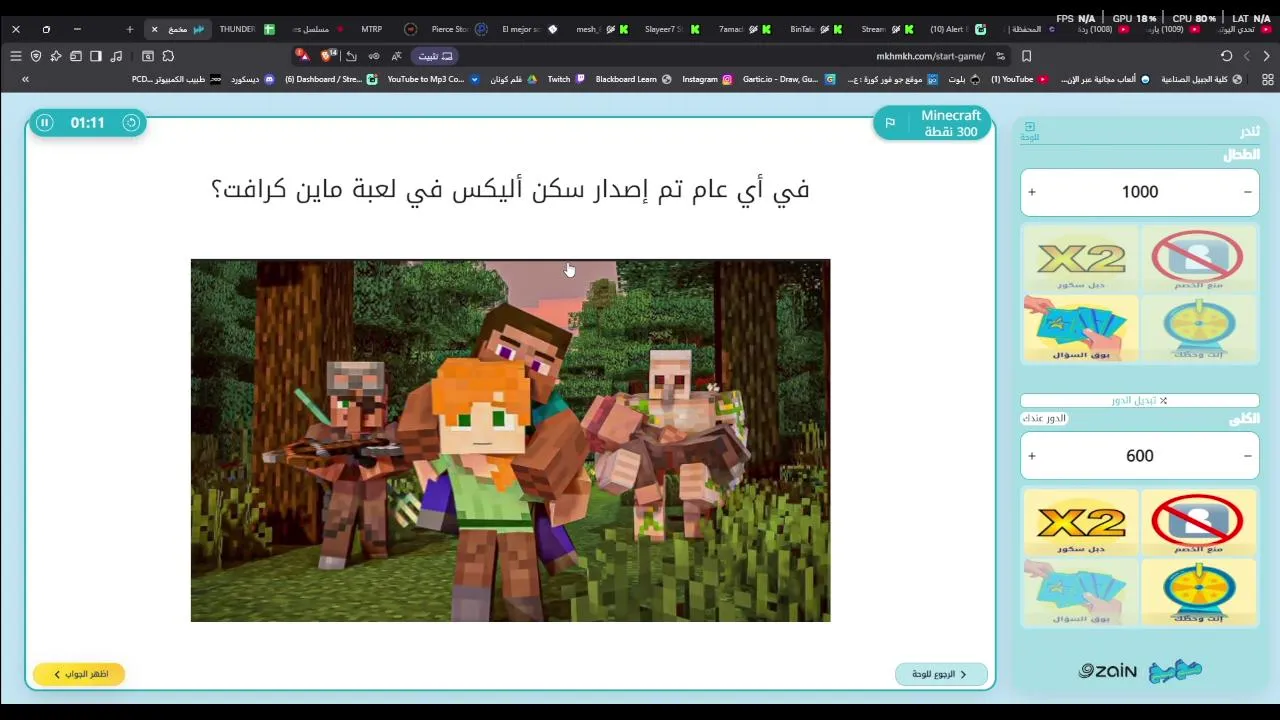This screenshot has height=720, width=1280.
Task: Use first team's steal-question cards power-up
Action: click(1081, 328)
